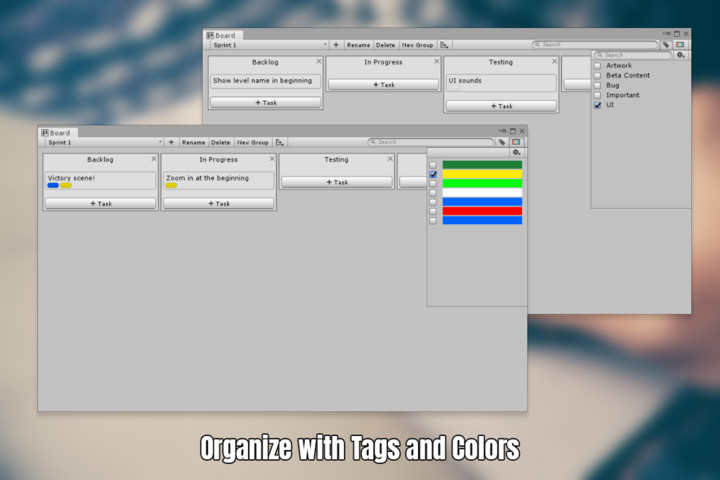The height and width of the screenshot is (480, 720).
Task: Click Rename in front window toolbar
Action: (x=194, y=142)
